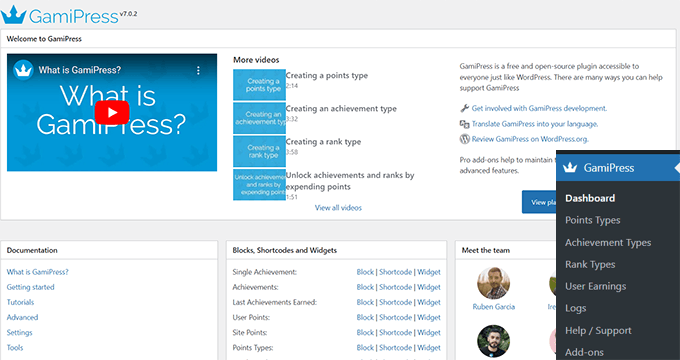Open the Ruben Garcia name link
Screen dimensions: 680x360
pyautogui.click(x=494, y=307)
